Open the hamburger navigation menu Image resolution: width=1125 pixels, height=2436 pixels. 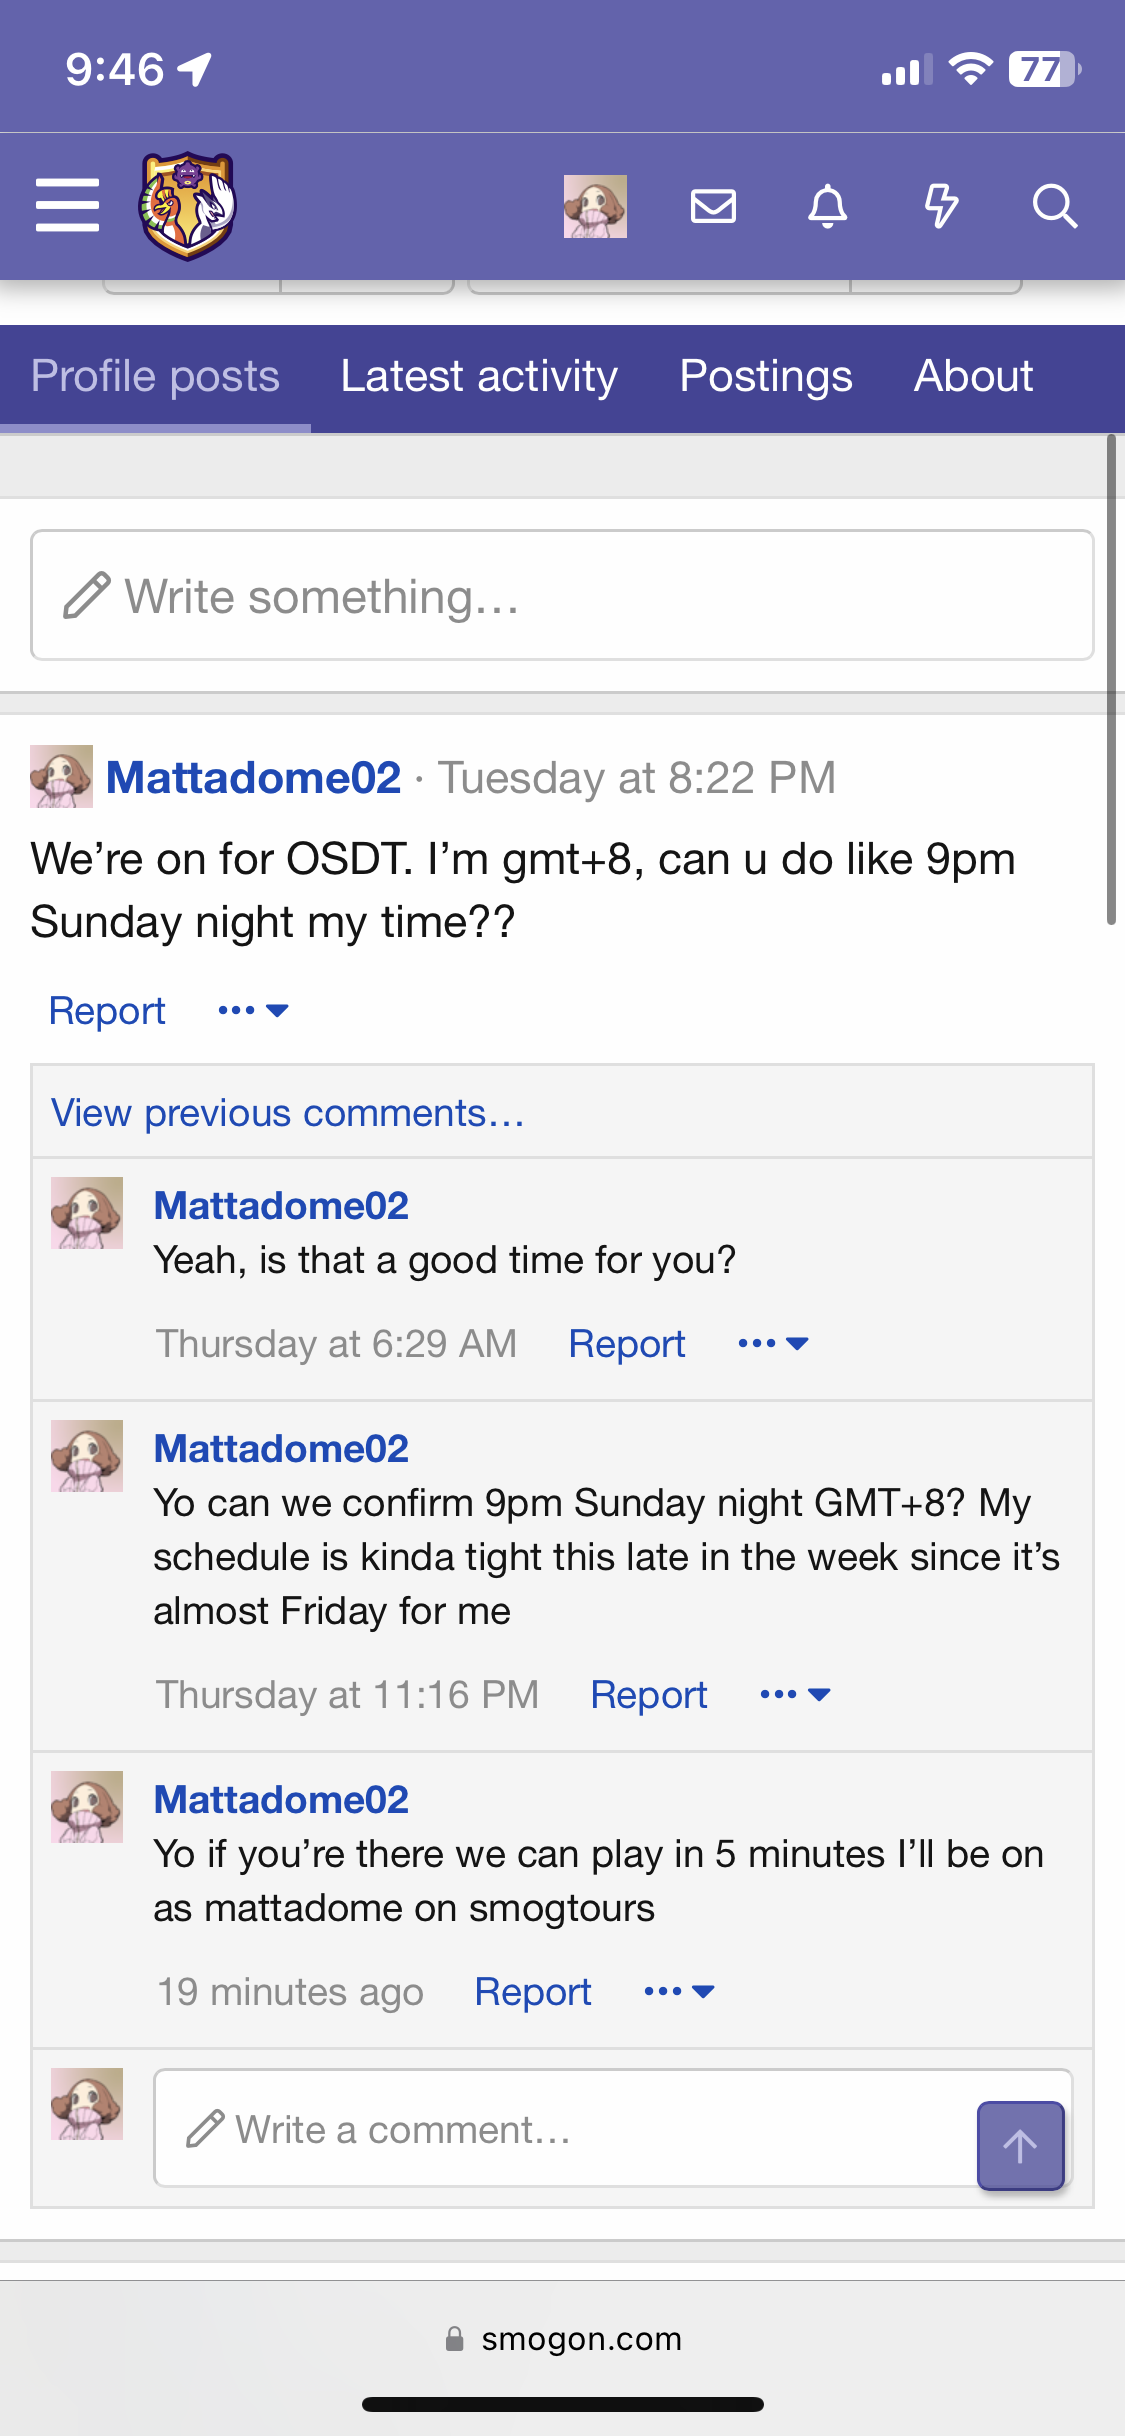point(67,206)
